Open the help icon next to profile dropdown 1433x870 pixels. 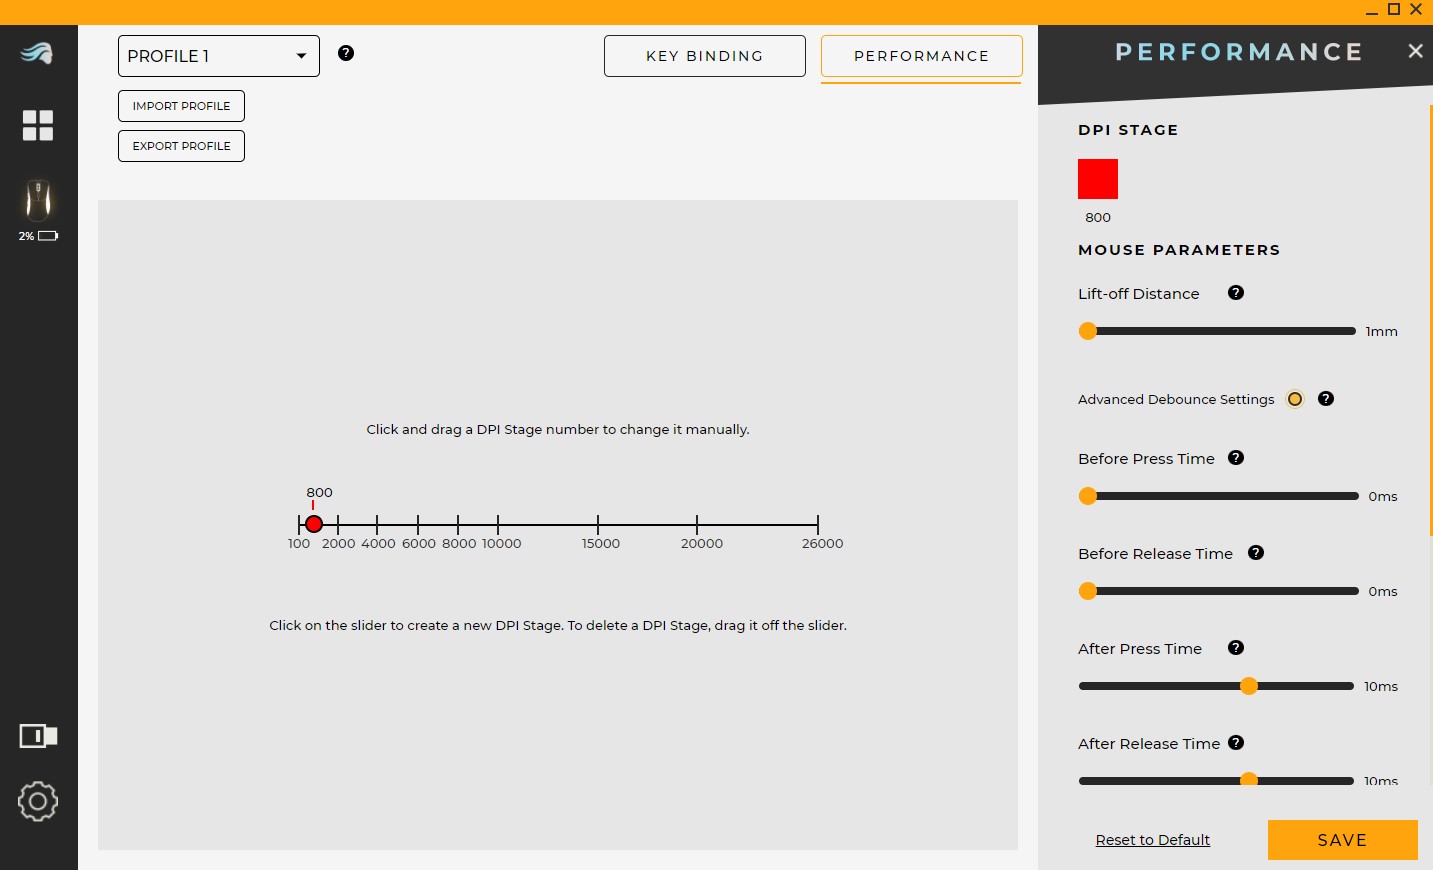click(346, 53)
